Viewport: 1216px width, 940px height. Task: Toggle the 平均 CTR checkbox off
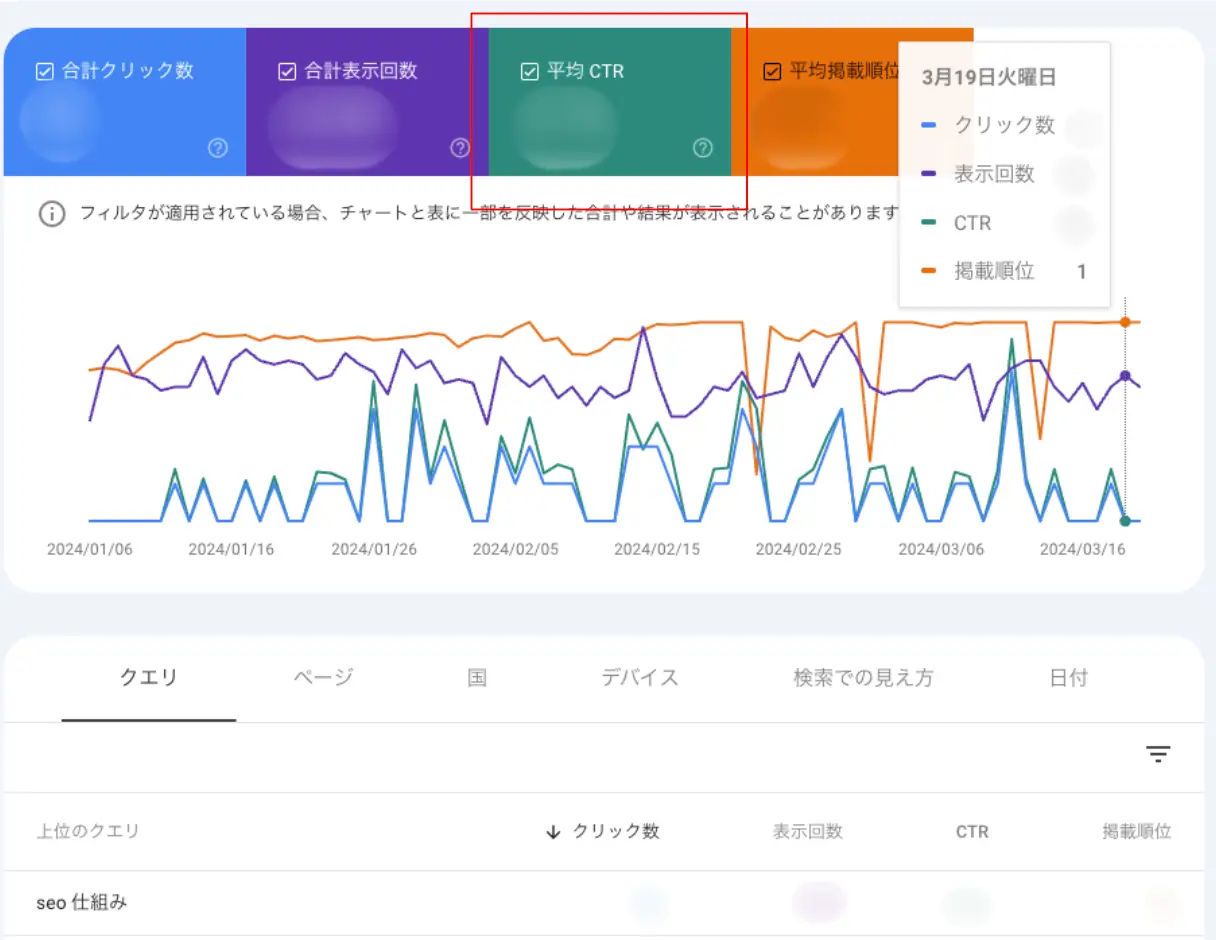pyautogui.click(x=528, y=71)
